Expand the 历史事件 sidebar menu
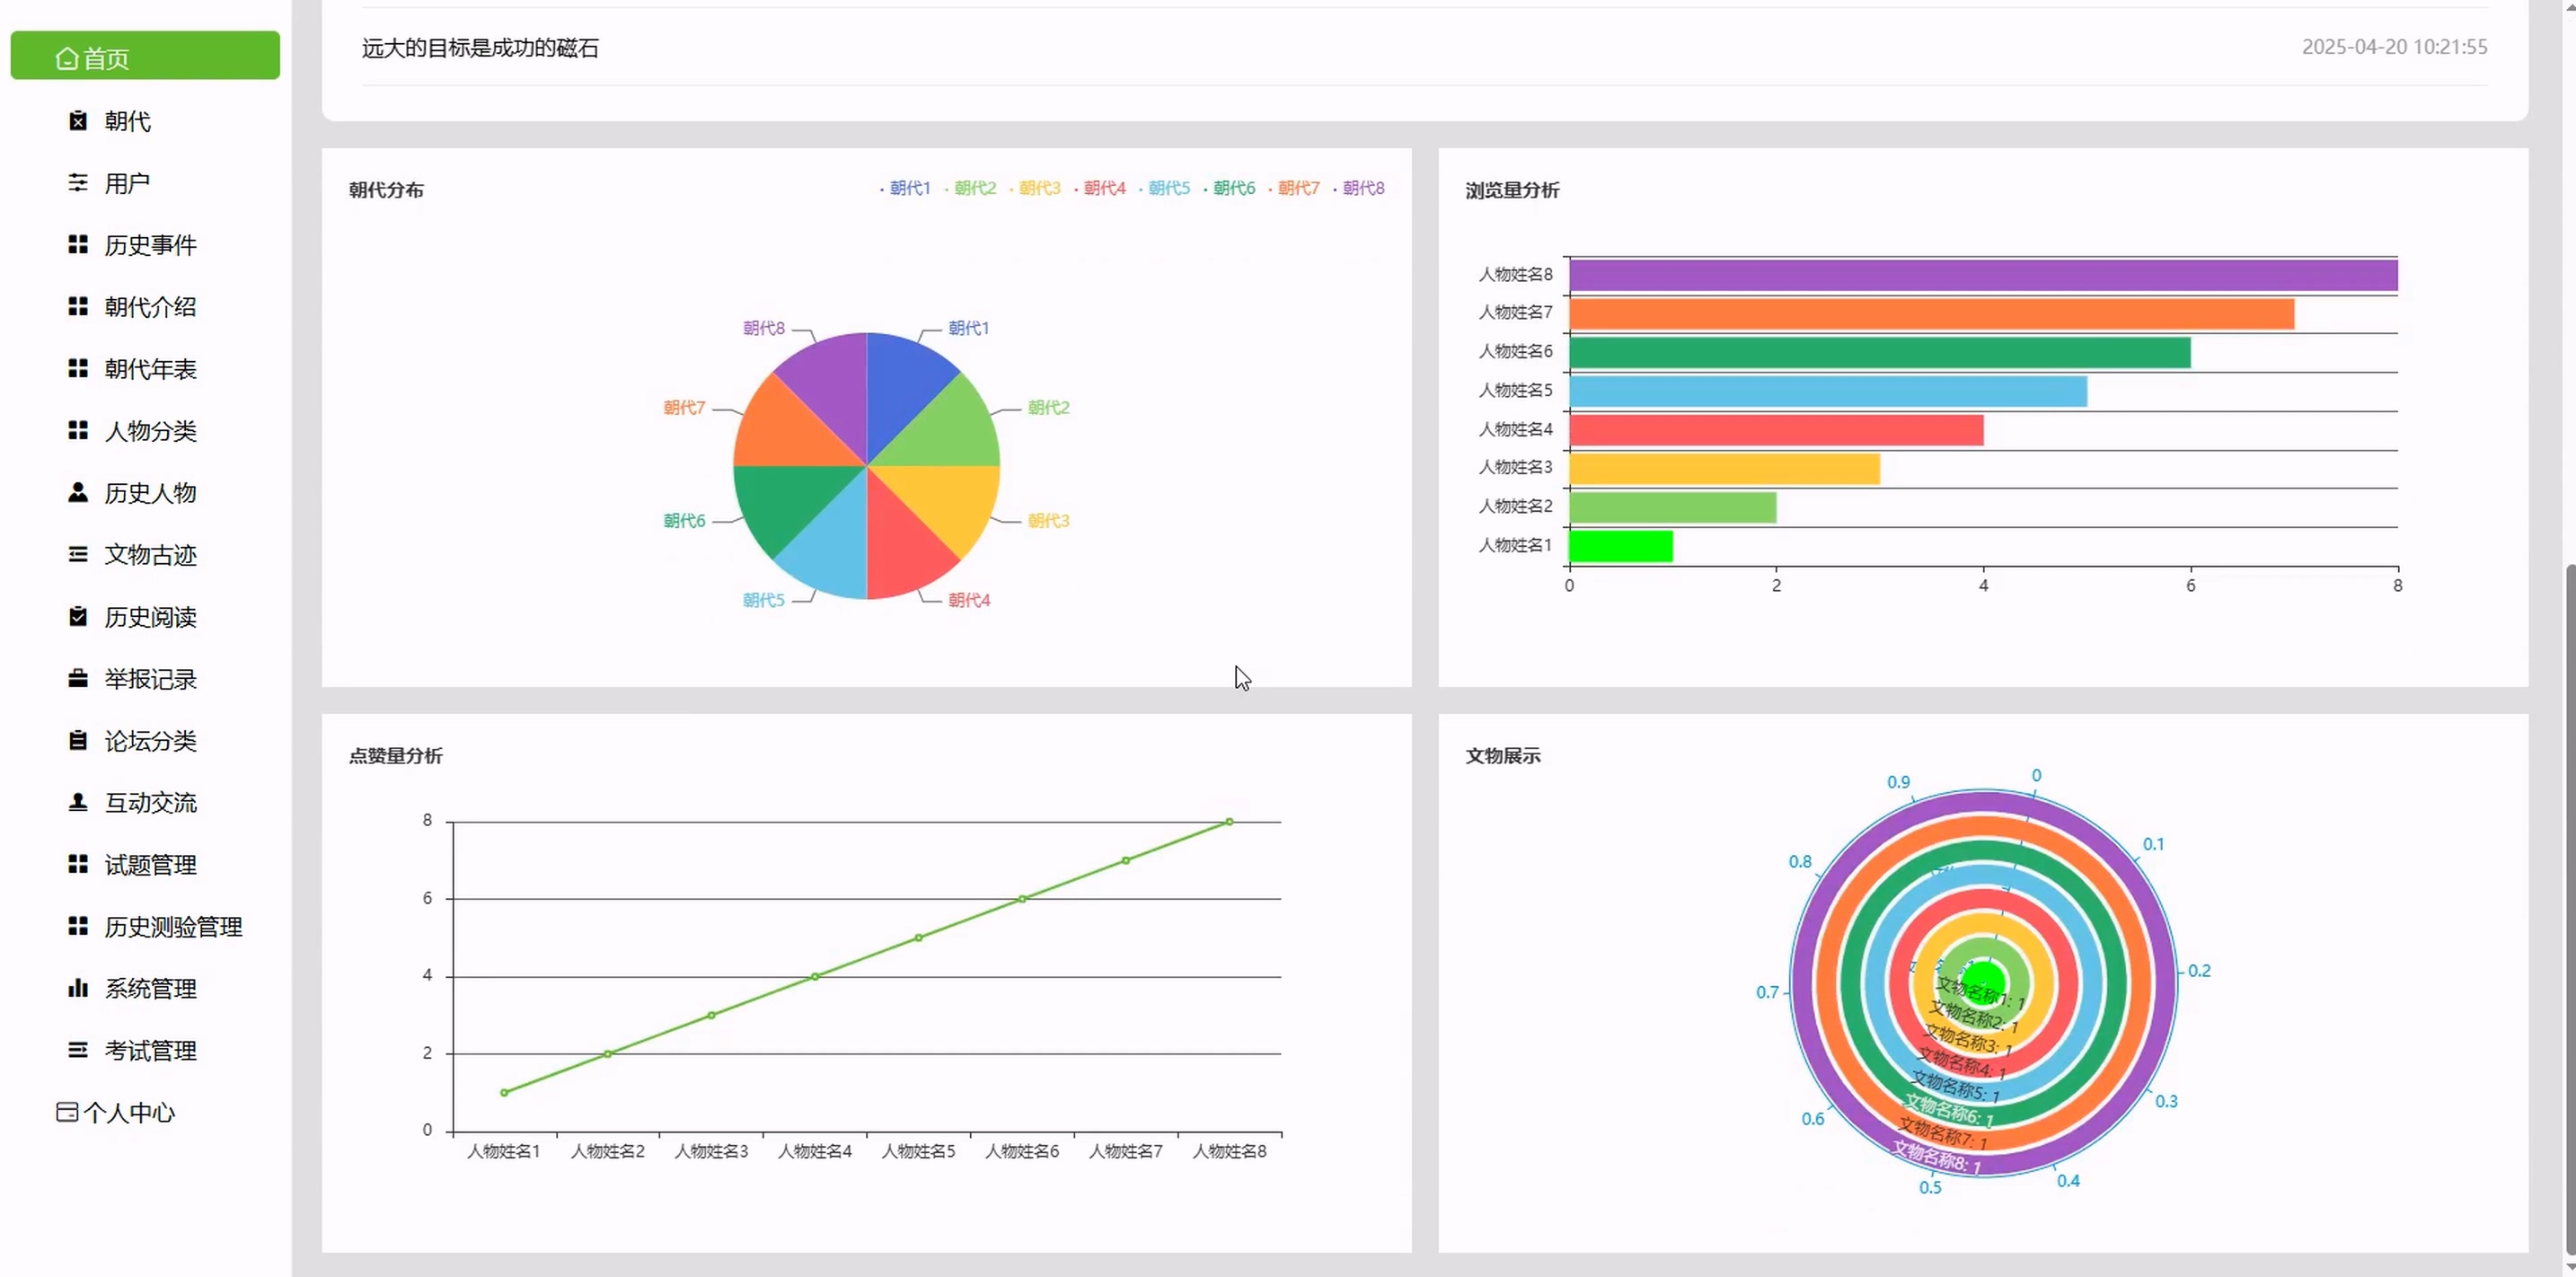The image size is (2576, 1277). click(150, 245)
